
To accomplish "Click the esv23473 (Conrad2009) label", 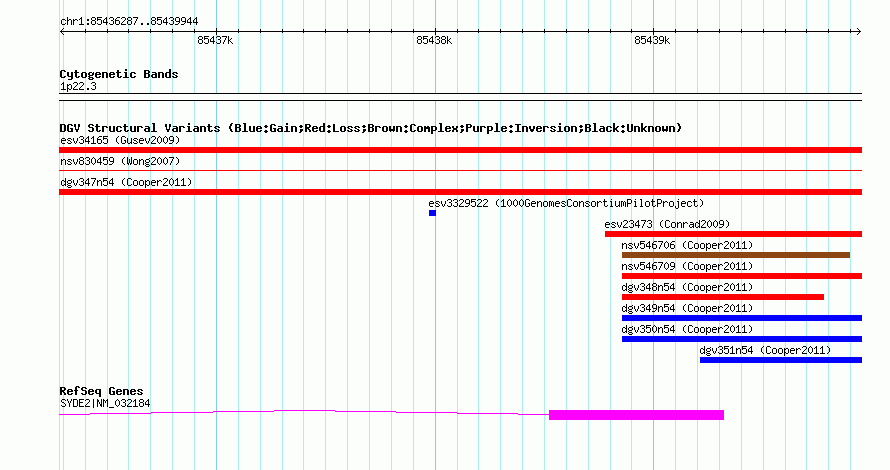I will click(667, 224).
